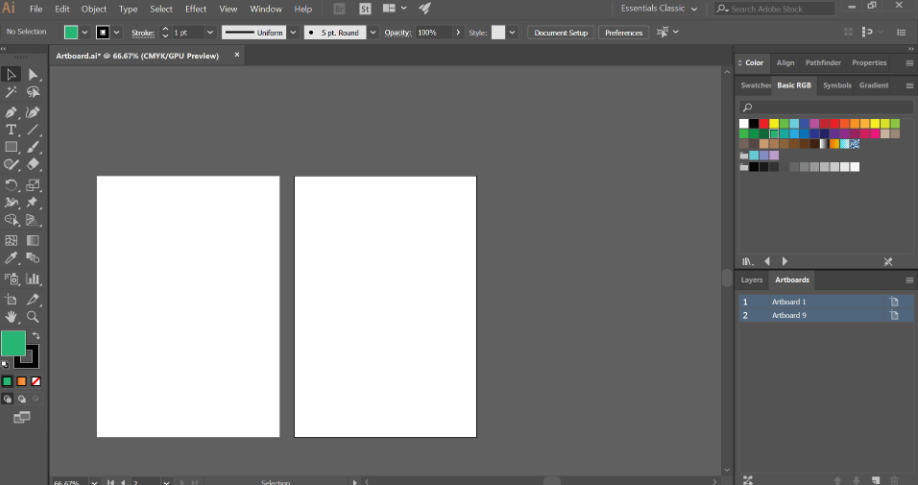Swap fill and stroke colors

tap(36, 336)
